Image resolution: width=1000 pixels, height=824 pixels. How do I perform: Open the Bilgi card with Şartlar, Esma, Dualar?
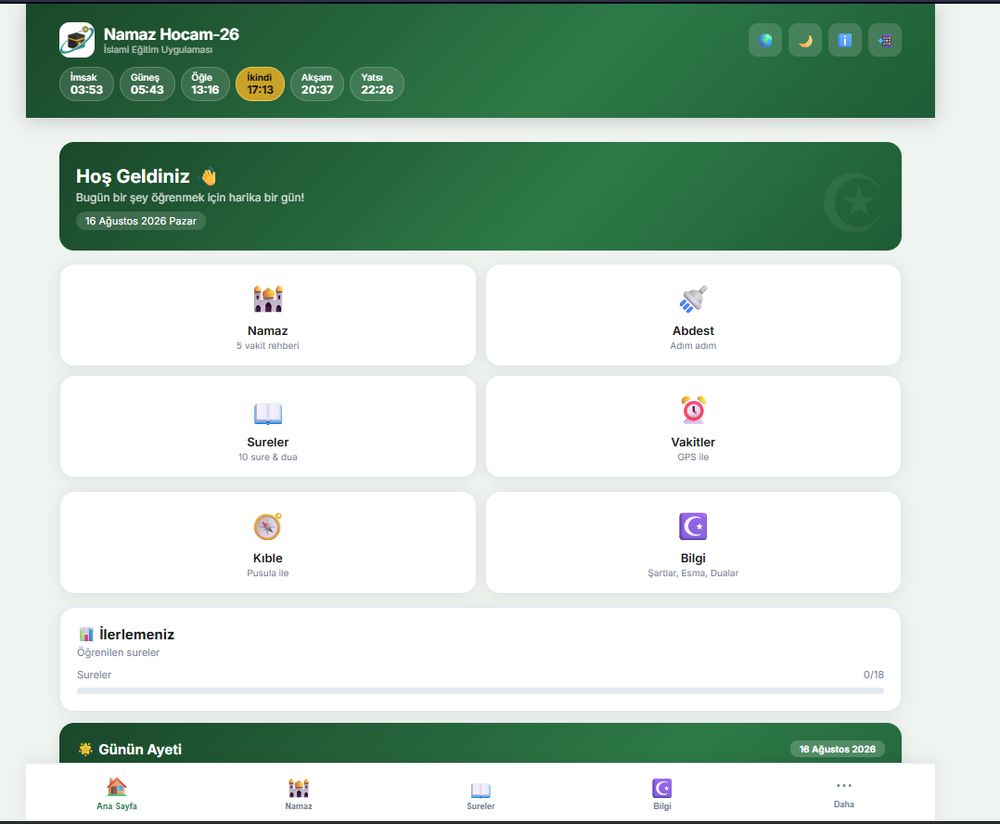pos(693,542)
